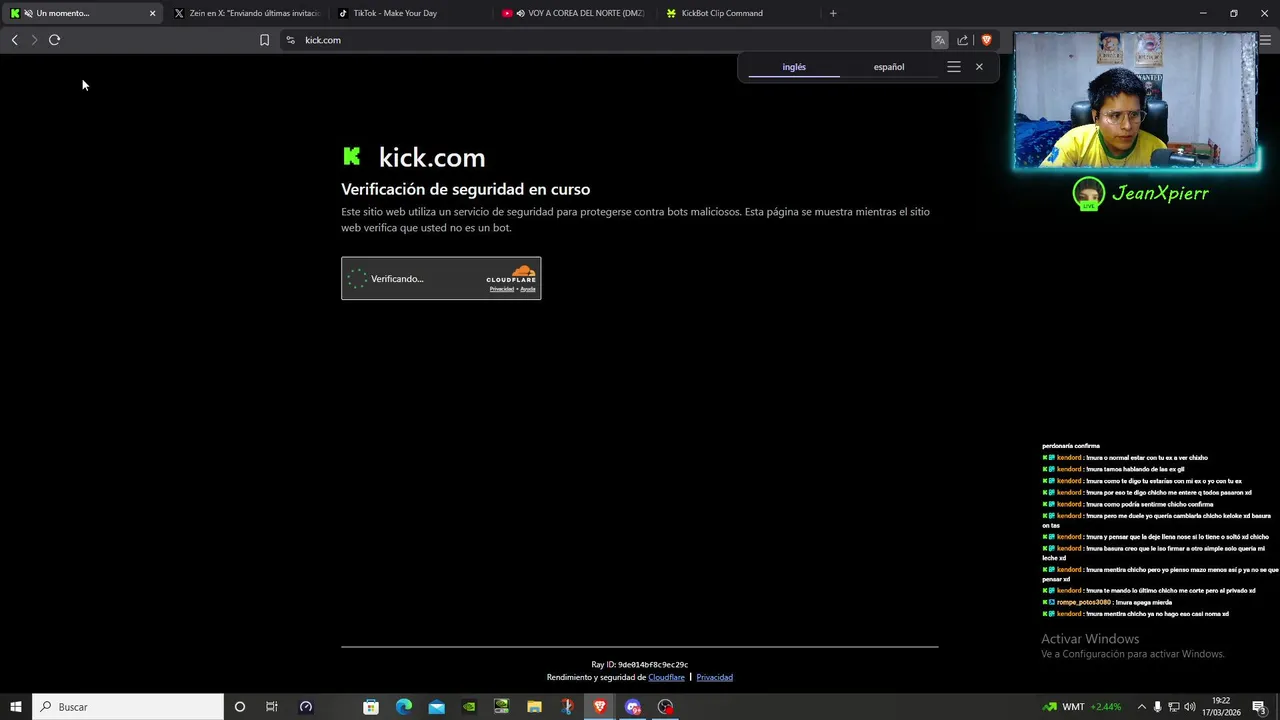This screenshot has width=1280, height=720.
Task: Open the translate popup options menu
Action: tap(954, 67)
